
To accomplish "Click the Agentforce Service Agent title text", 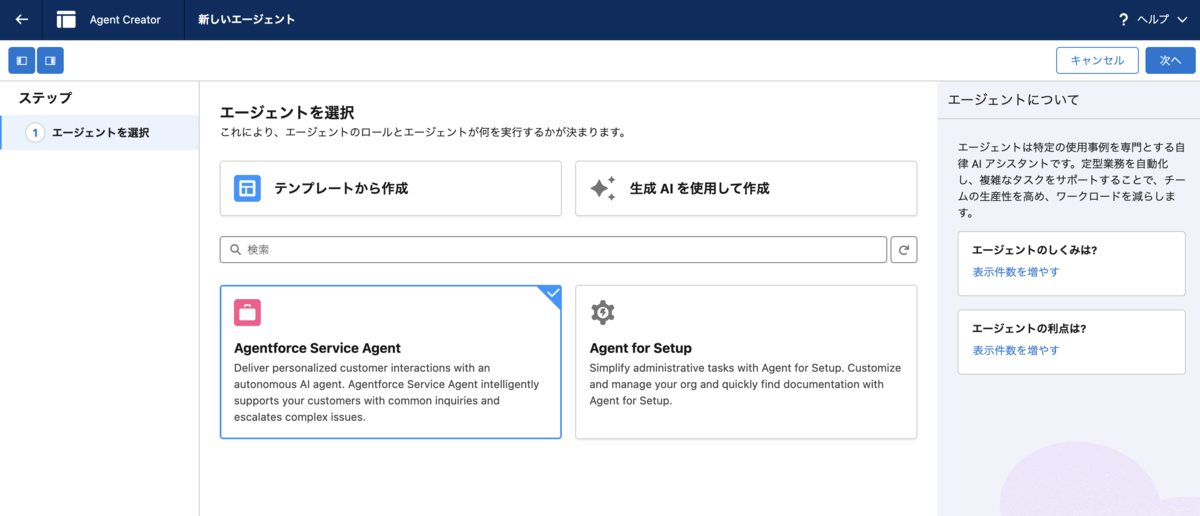I will (317, 348).
